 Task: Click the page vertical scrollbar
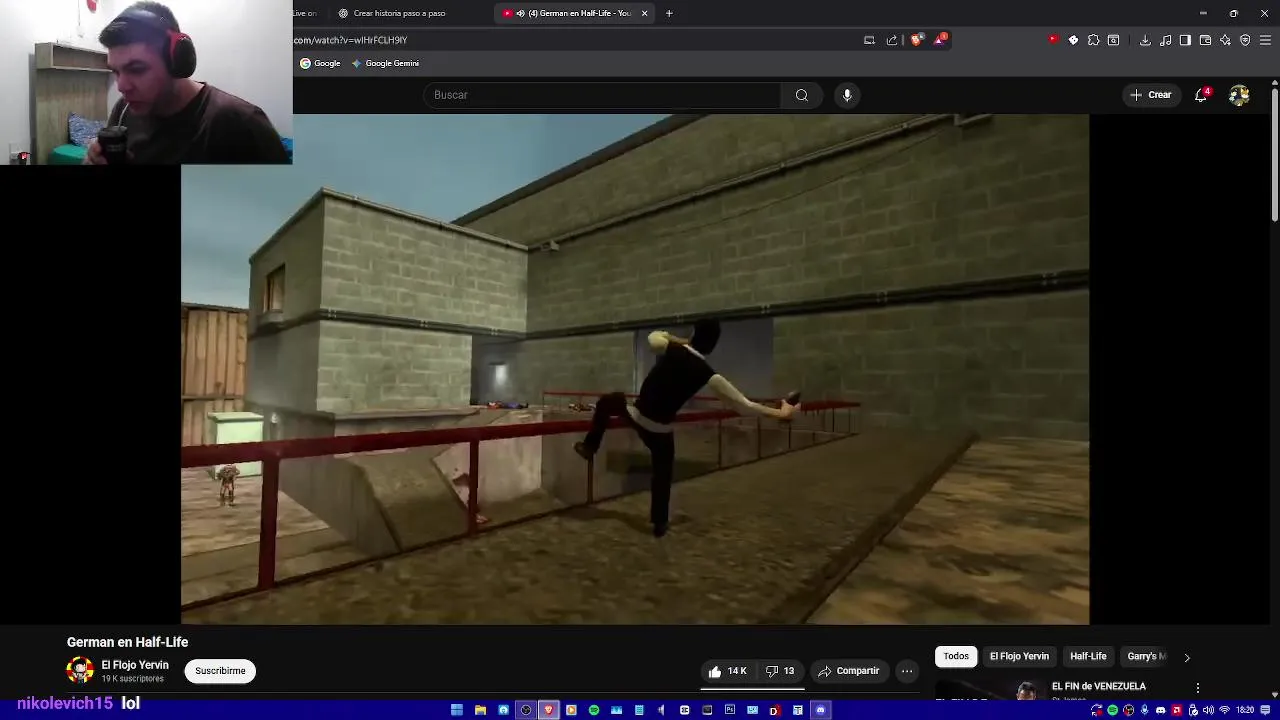coord(1275,155)
